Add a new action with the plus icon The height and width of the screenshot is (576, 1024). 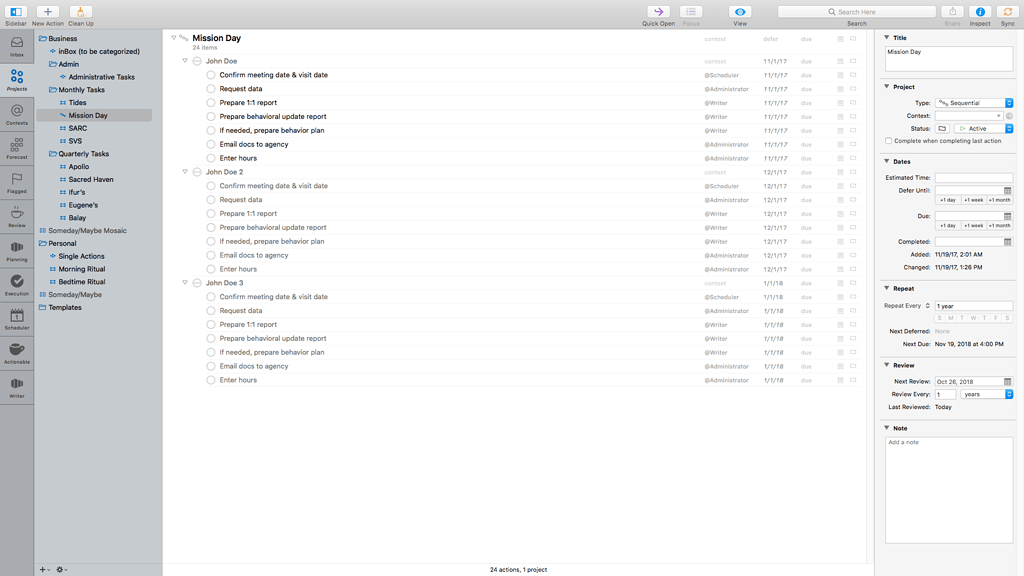point(48,12)
